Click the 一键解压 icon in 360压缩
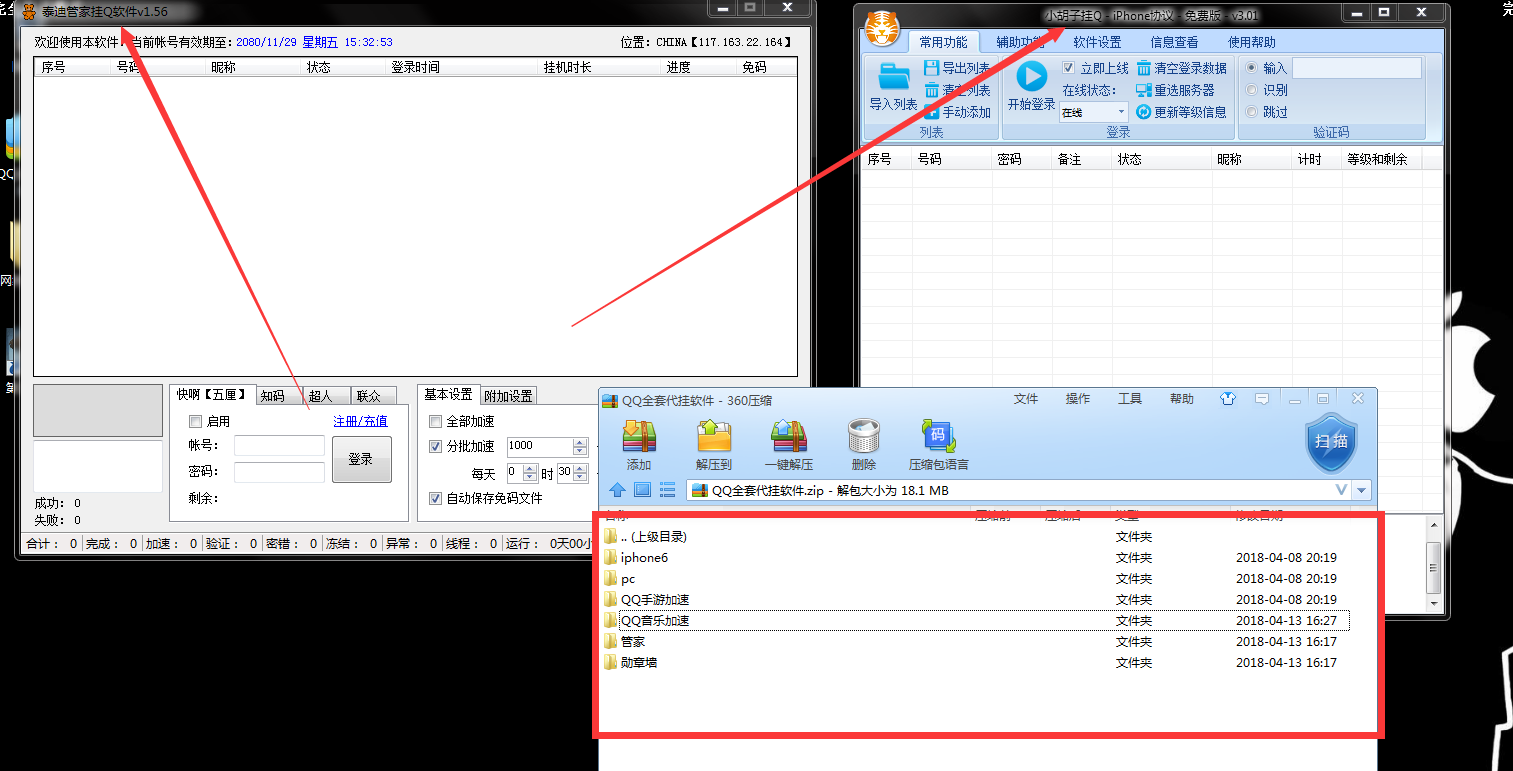The width and height of the screenshot is (1513, 771). tap(789, 437)
